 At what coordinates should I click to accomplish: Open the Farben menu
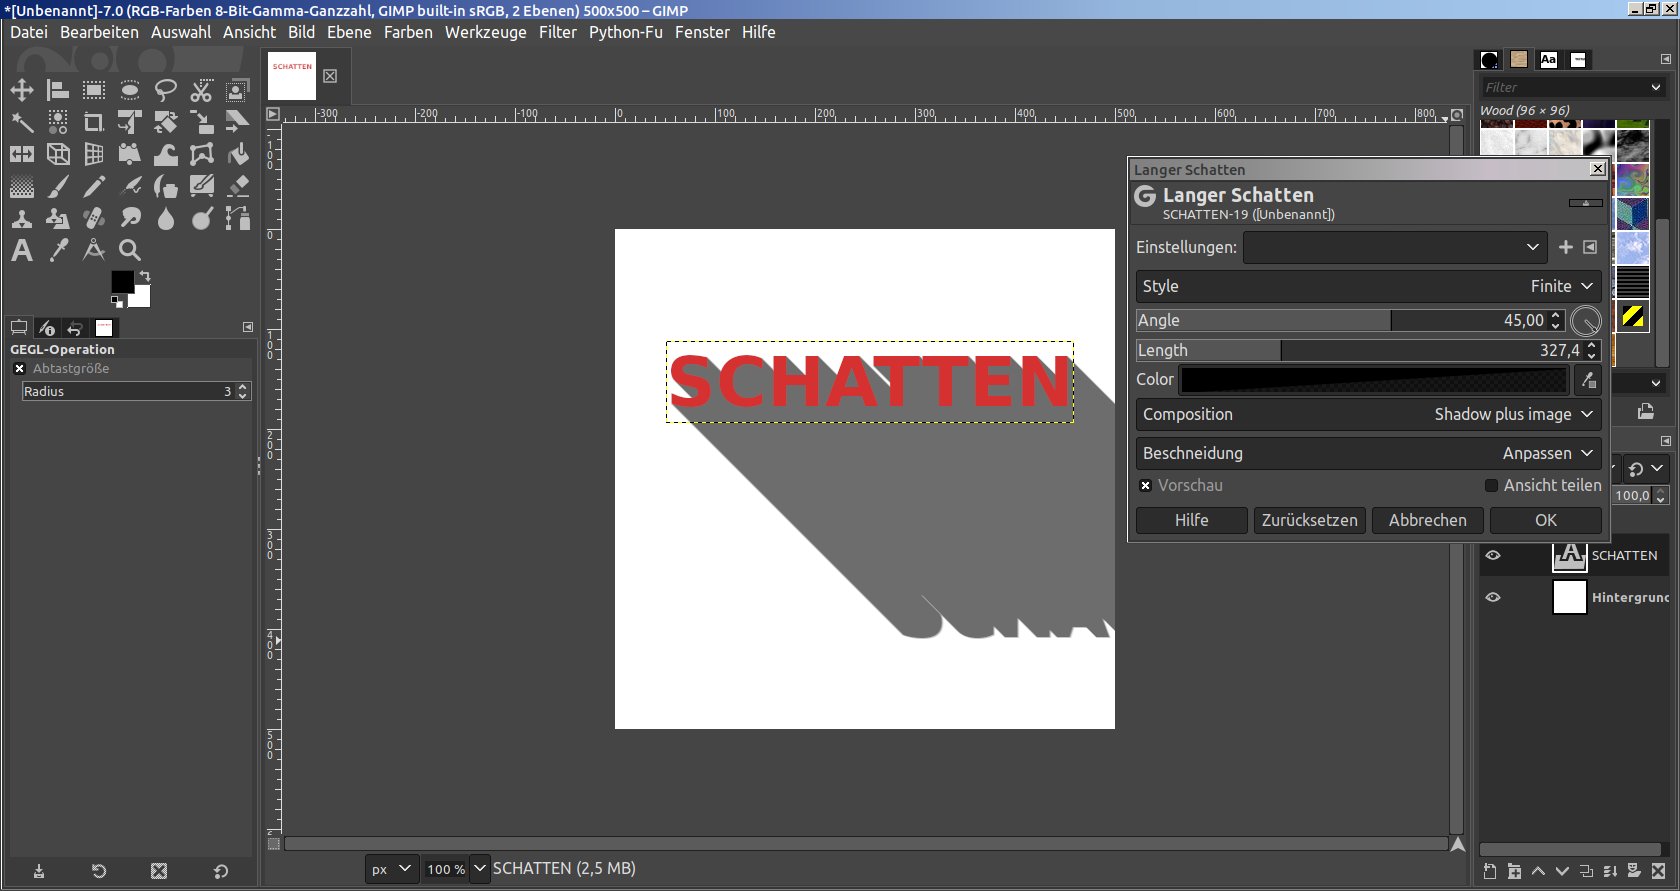tap(408, 32)
